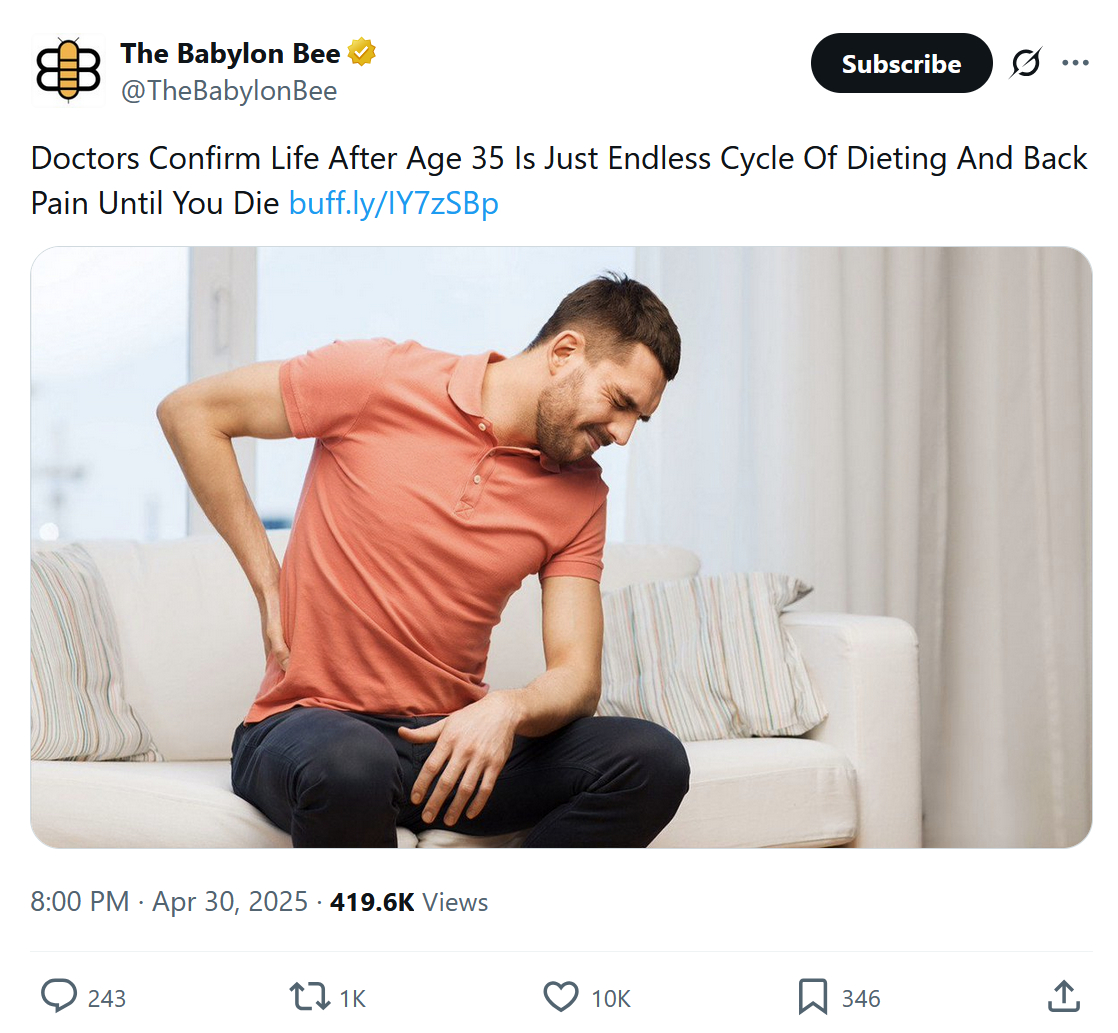Open the three-dot more options menu

(x=1075, y=63)
